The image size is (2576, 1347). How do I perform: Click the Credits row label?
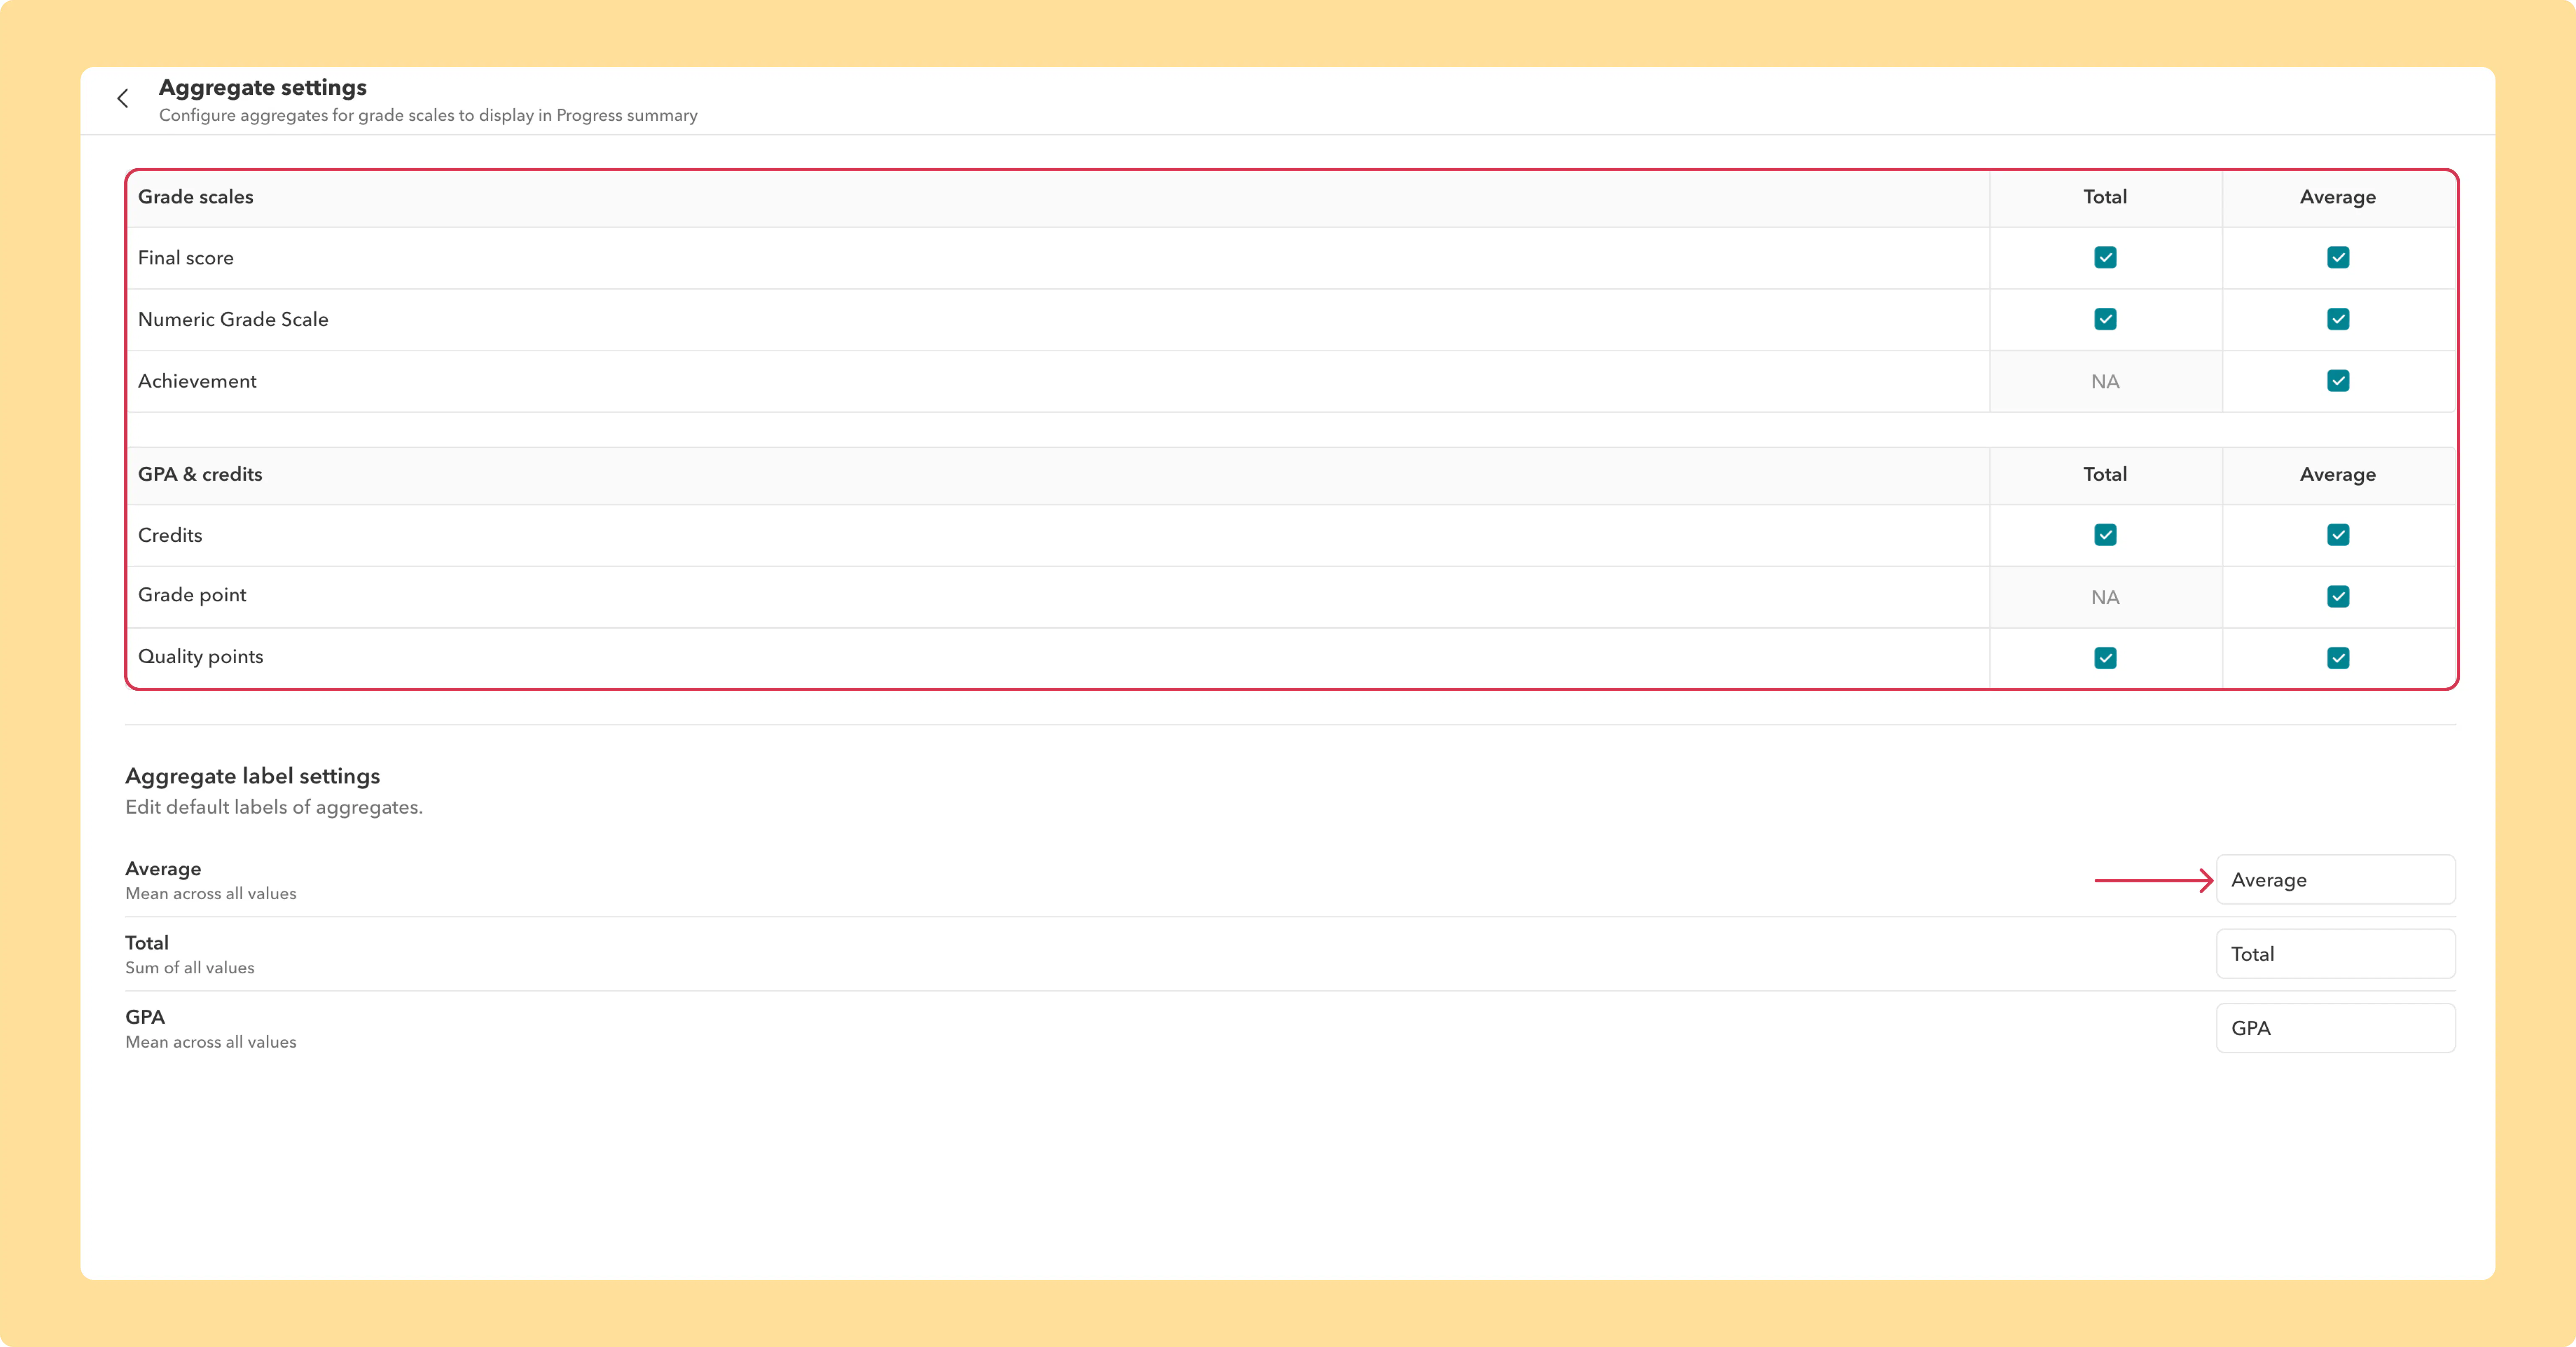tap(170, 535)
